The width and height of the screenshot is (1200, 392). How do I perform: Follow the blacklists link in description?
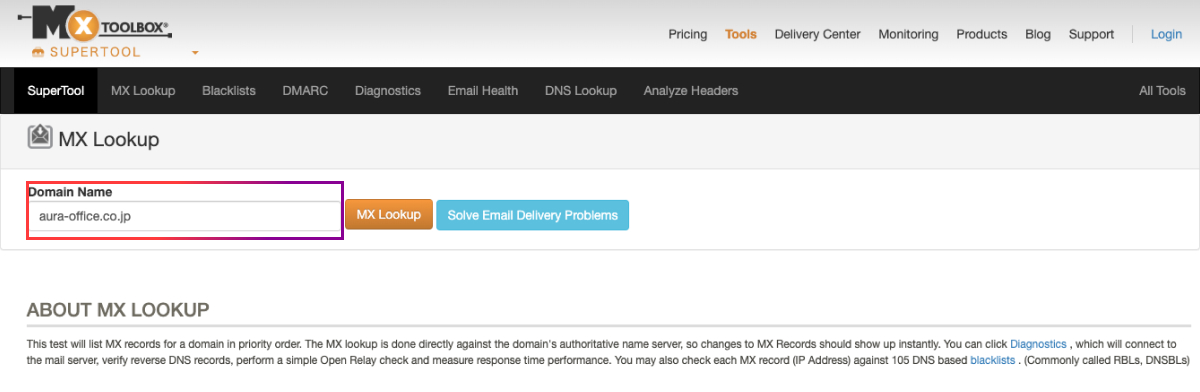[992, 360]
